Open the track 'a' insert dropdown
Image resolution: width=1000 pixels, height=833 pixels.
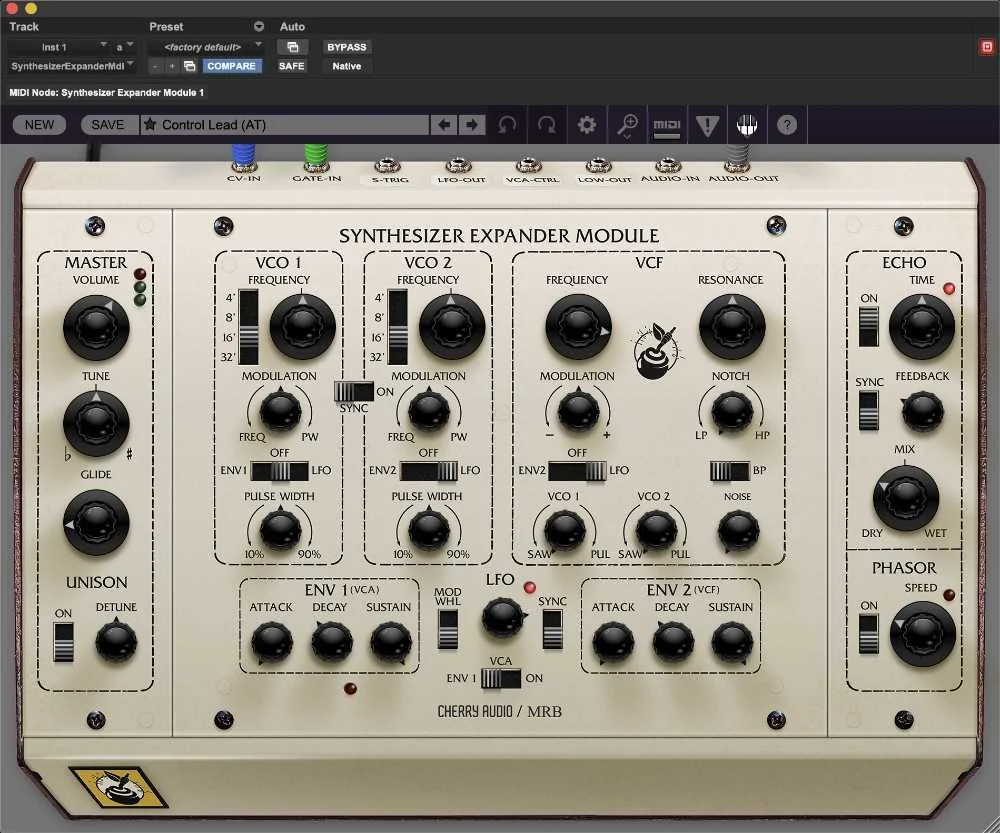[x=124, y=47]
